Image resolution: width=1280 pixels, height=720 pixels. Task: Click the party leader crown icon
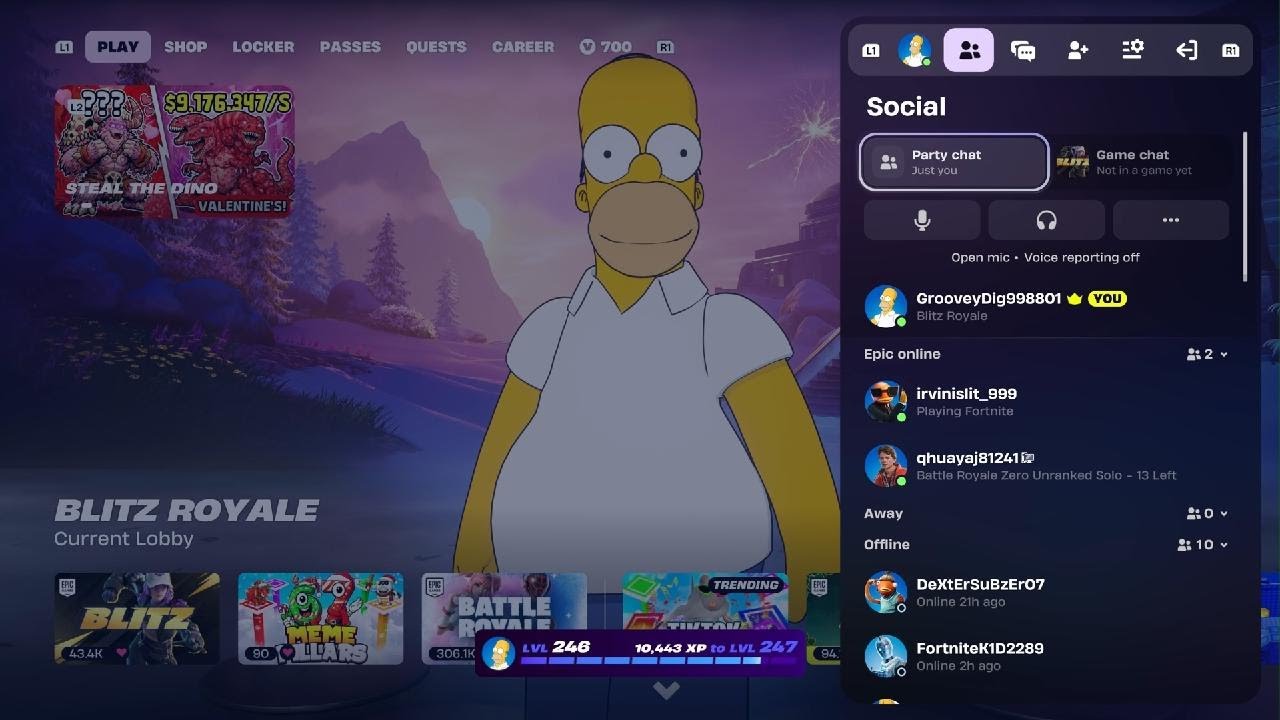pos(1075,298)
